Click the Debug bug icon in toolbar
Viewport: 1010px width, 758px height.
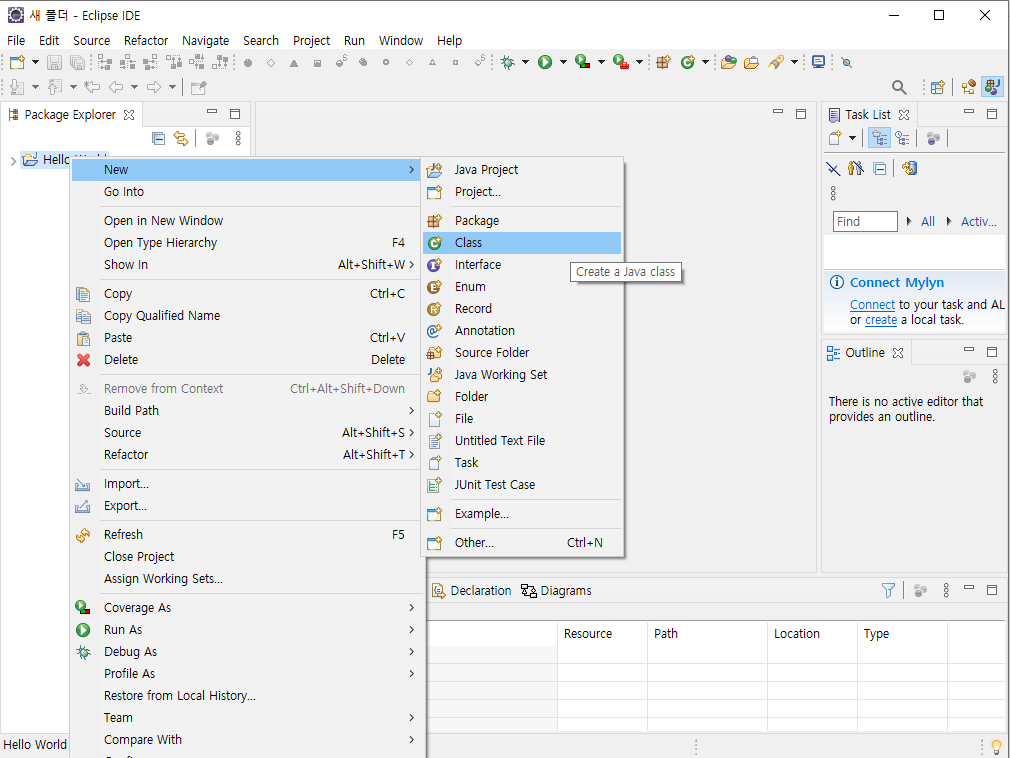click(x=508, y=62)
